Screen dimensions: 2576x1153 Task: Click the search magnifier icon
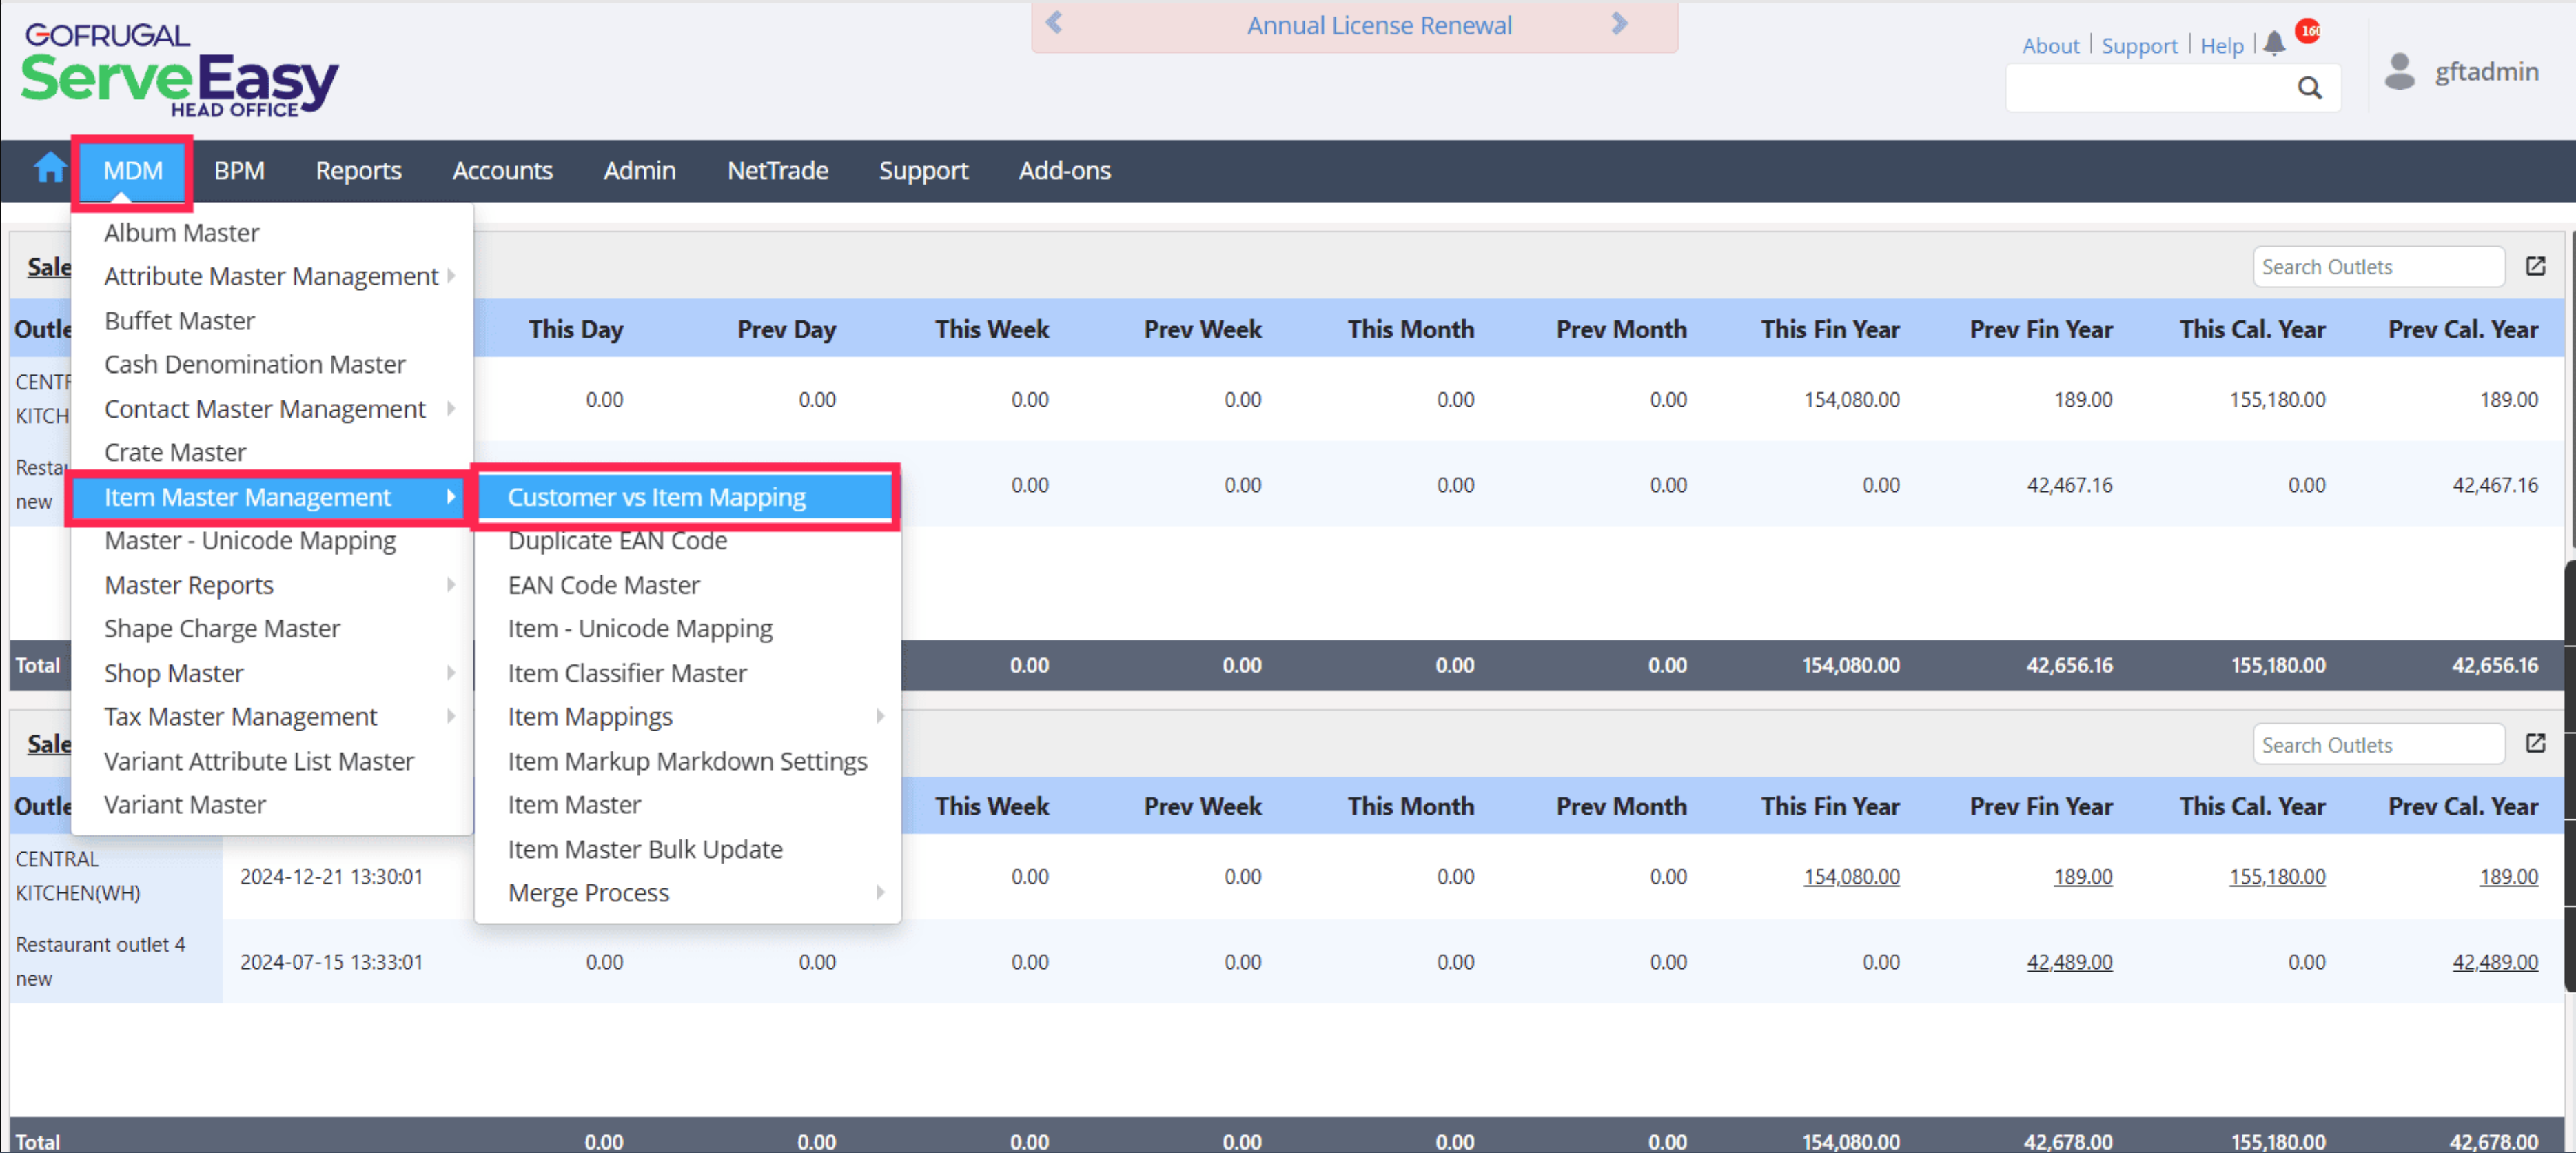[x=2309, y=89]
